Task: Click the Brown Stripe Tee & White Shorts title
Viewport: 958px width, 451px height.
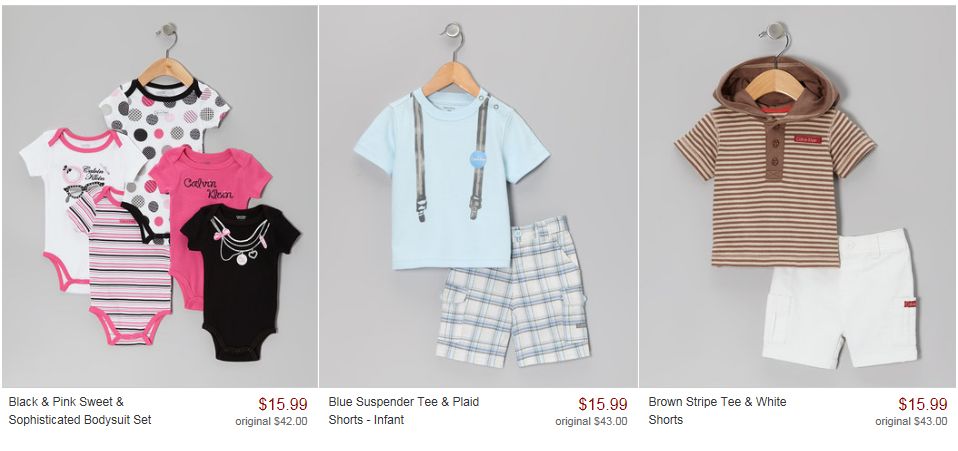Action: 717,411
